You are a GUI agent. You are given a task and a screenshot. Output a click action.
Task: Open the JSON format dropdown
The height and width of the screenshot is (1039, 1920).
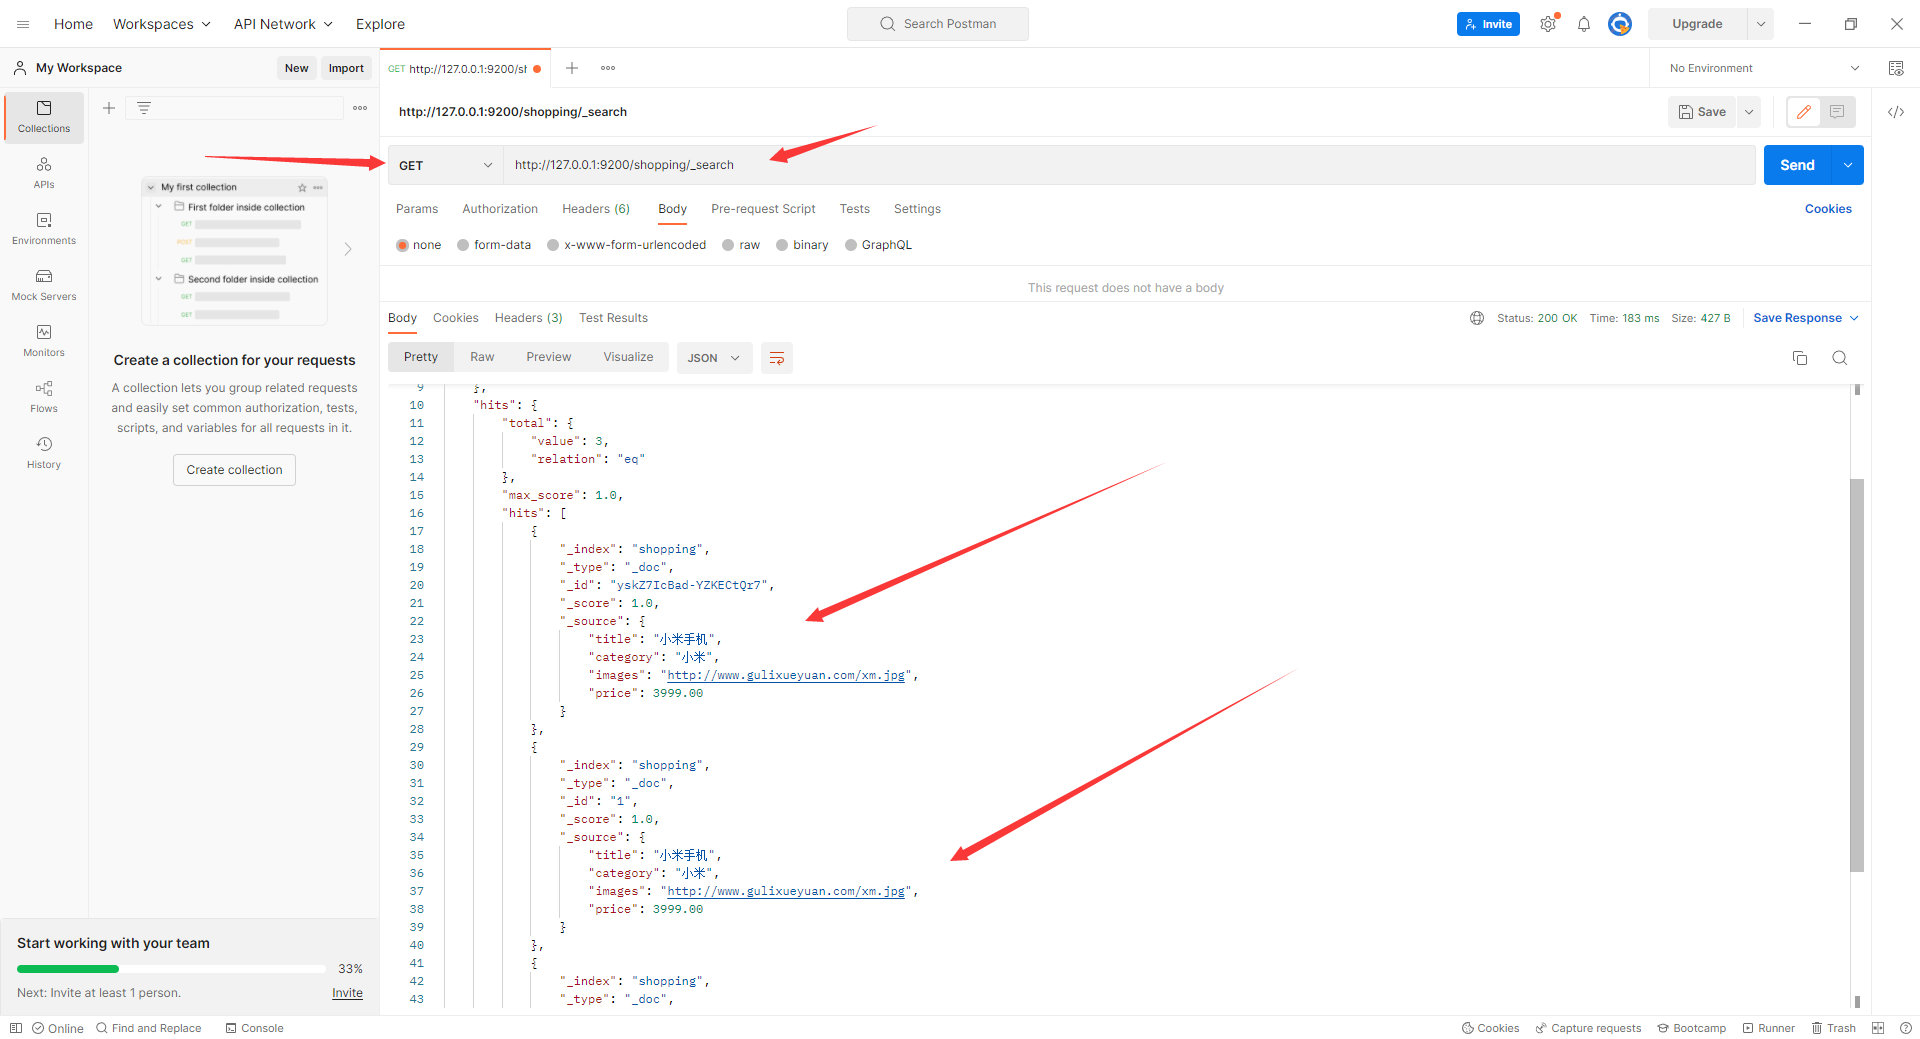tap(713, 358)
